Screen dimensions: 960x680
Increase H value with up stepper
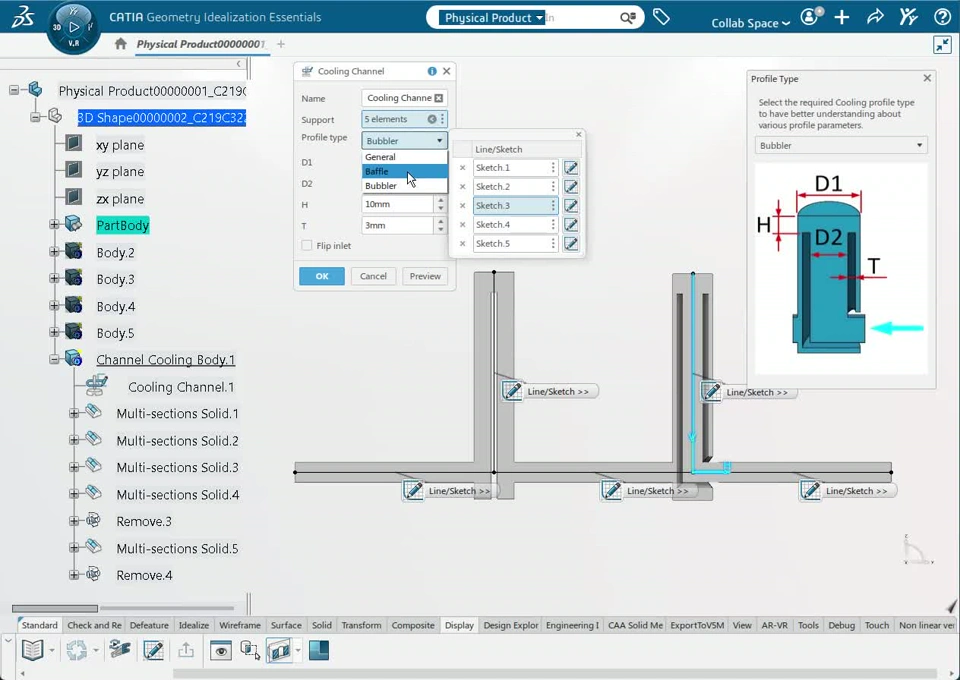(x=440, y=200)
